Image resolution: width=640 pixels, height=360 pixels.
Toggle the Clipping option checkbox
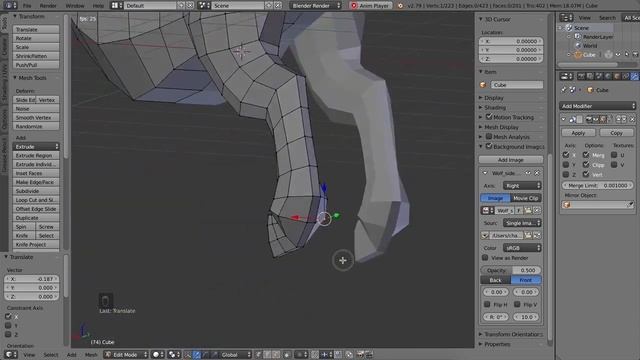click(586, 164)
